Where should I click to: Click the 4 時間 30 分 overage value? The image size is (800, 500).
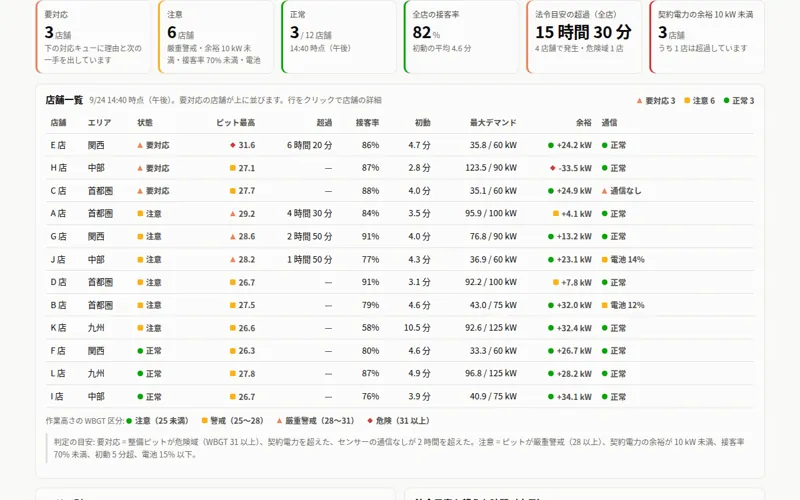tap(309, 214)
